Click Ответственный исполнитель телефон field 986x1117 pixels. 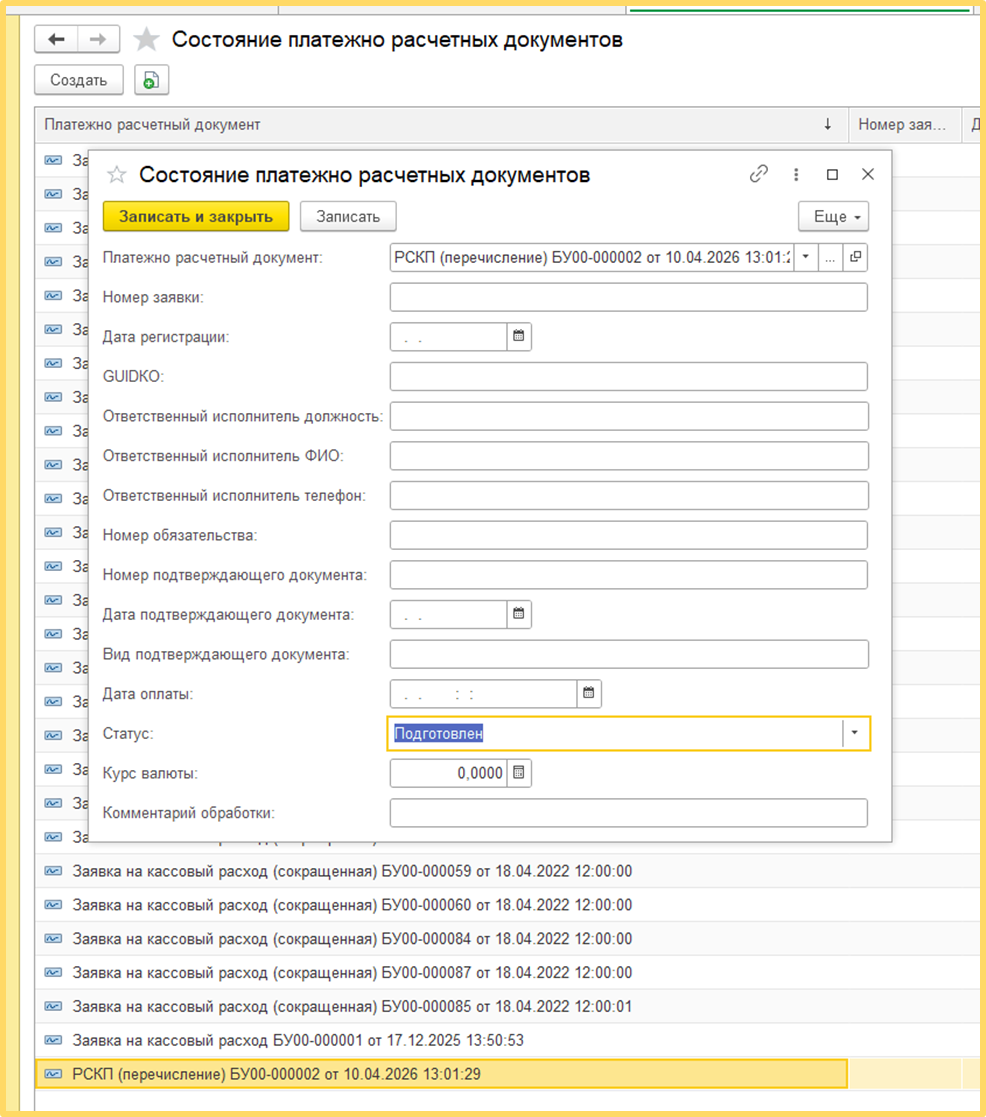pyautogui.click(x=629, y=496)
